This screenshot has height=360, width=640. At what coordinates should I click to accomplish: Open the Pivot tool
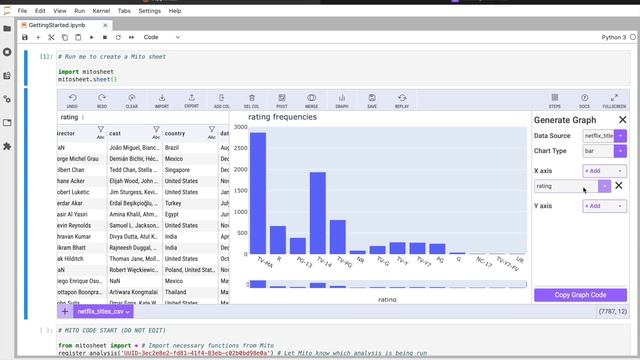(x=282, y=100)
